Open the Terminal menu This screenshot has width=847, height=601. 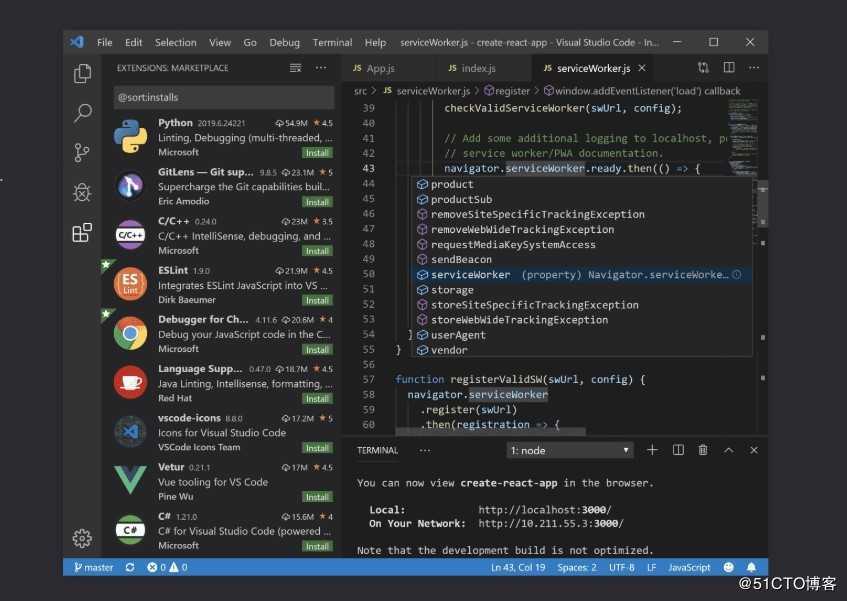click(x=332, y=42)
